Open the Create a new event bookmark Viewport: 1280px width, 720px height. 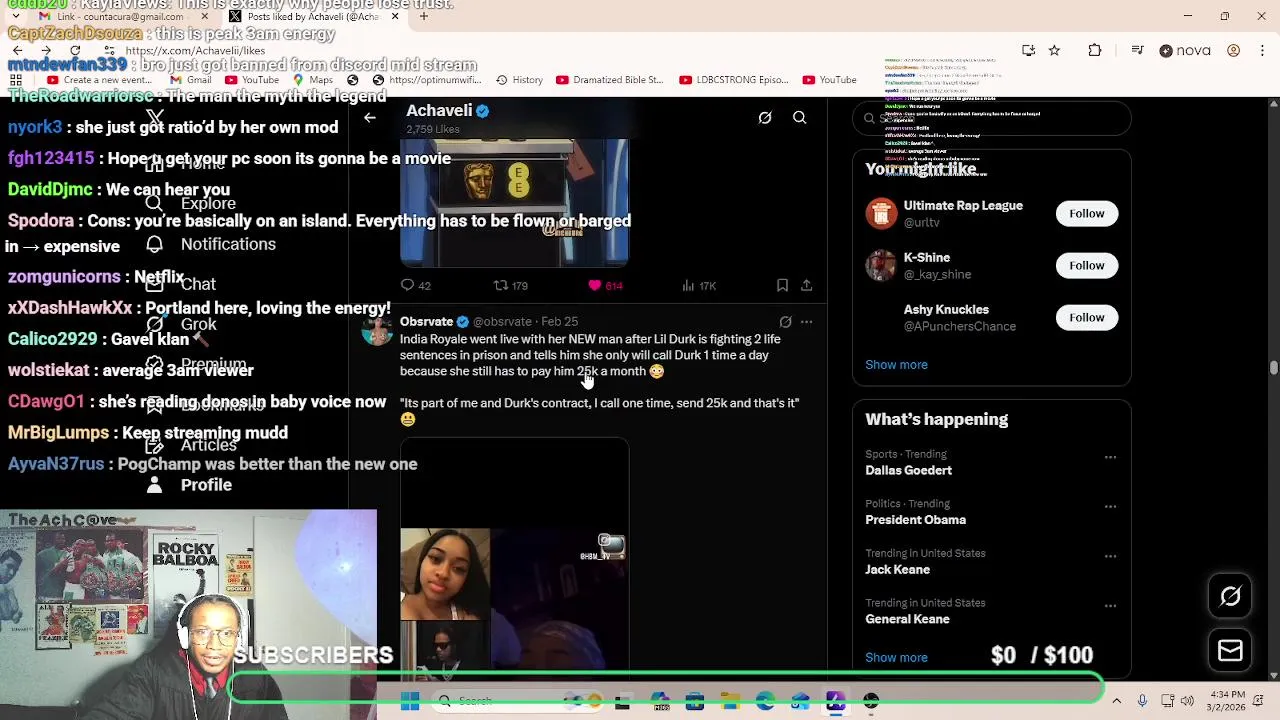(x=98, y=80)
